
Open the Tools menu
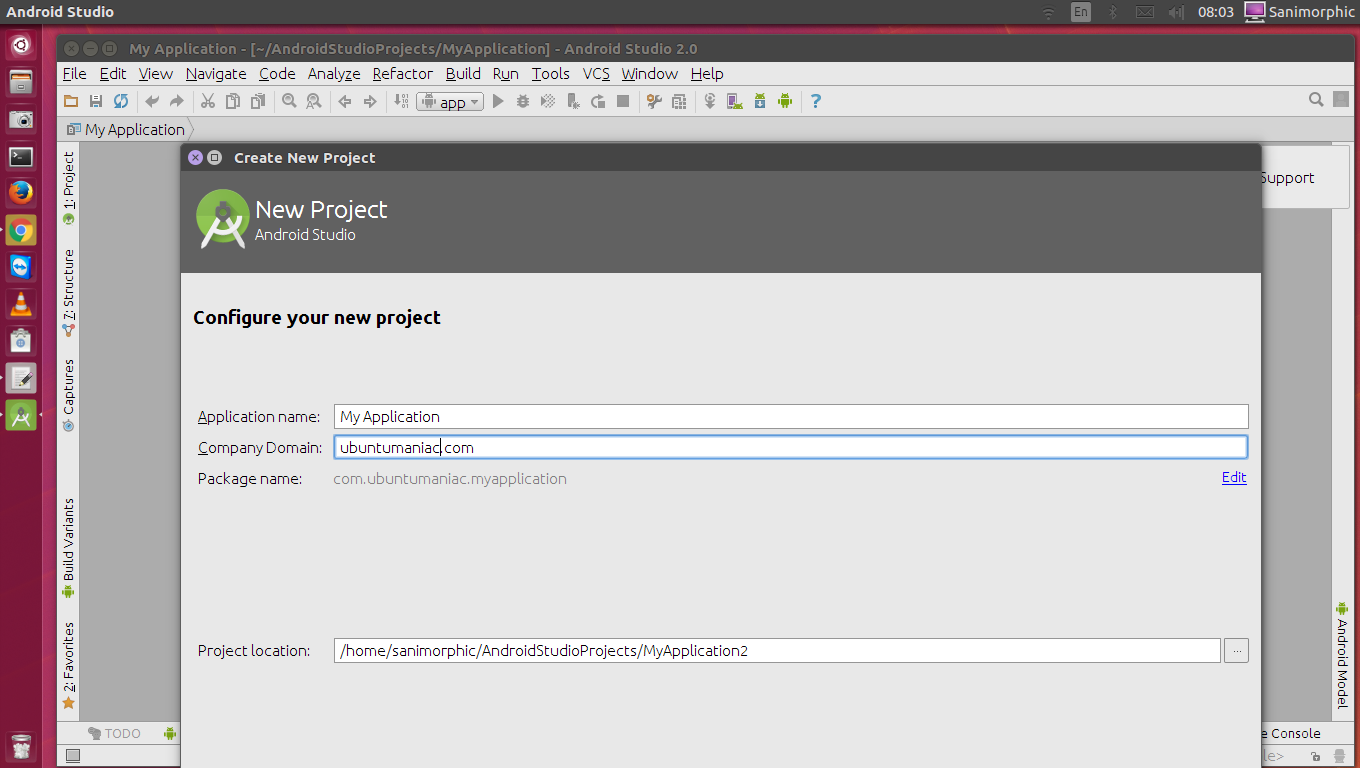pos(551,74)
